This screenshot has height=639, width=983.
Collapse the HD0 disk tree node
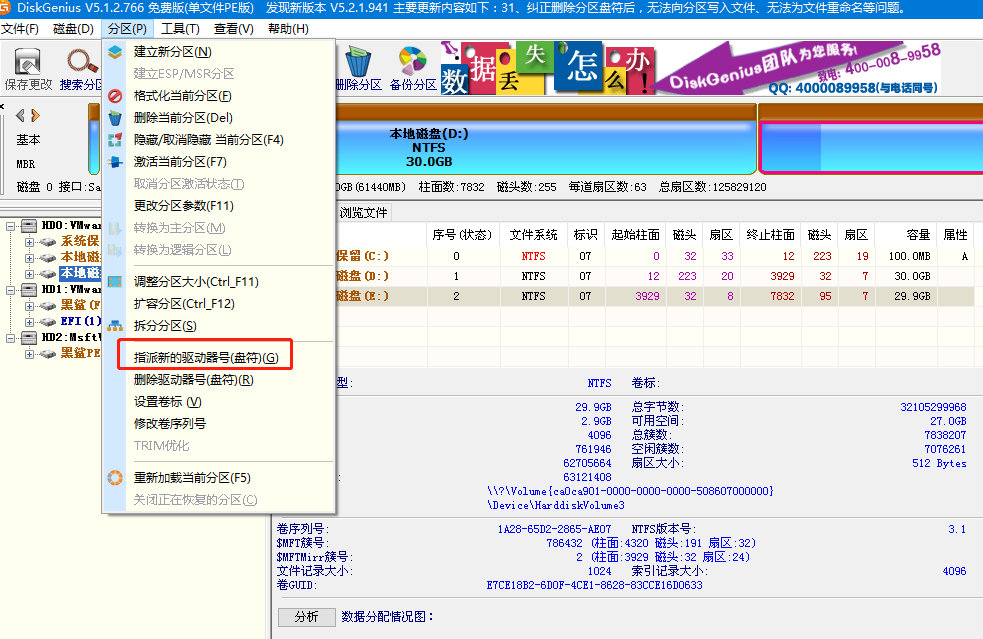pyautogui.click(x=10, y=226)
